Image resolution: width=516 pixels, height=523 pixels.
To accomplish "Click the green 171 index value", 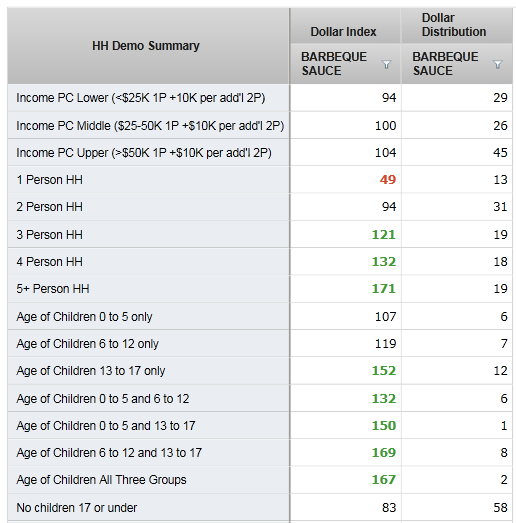I will click(384, 289).
